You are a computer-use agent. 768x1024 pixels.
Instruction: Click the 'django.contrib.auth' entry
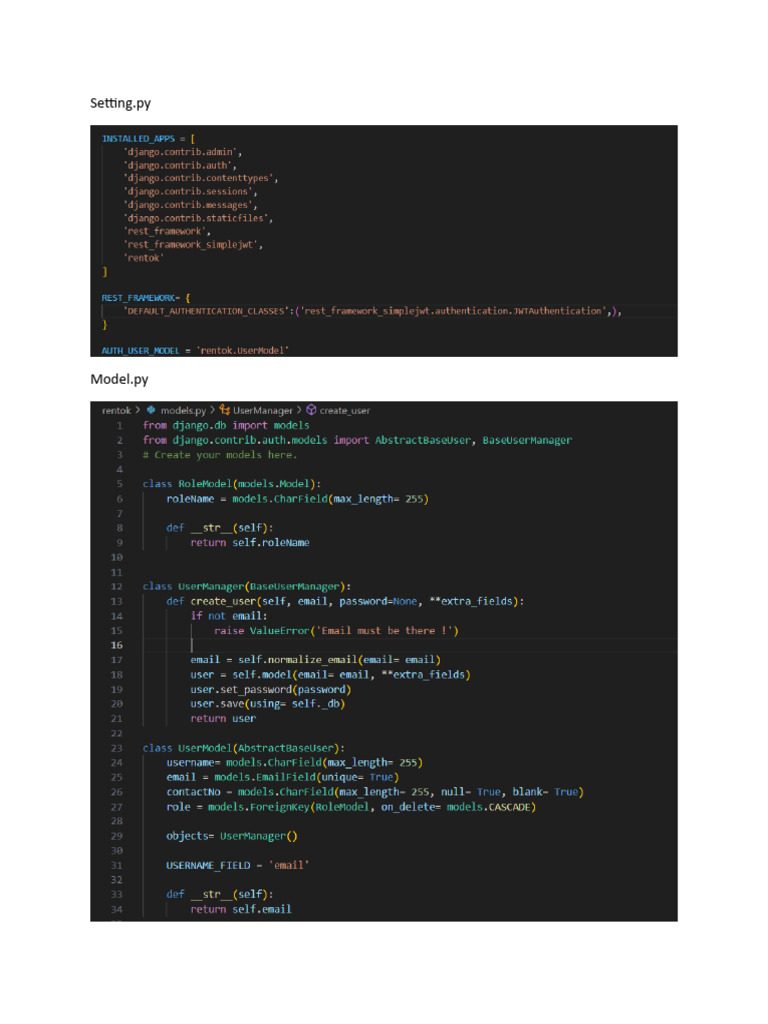coord(178,166)
